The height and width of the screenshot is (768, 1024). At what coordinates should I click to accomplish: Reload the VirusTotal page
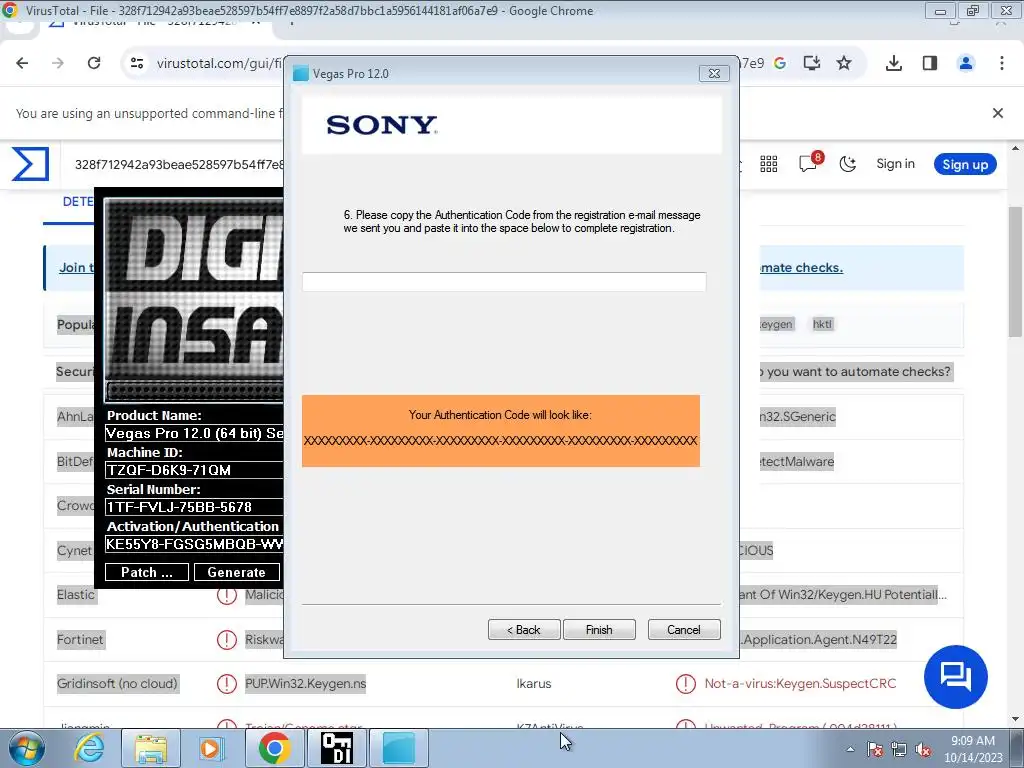(x=94, y=63)
